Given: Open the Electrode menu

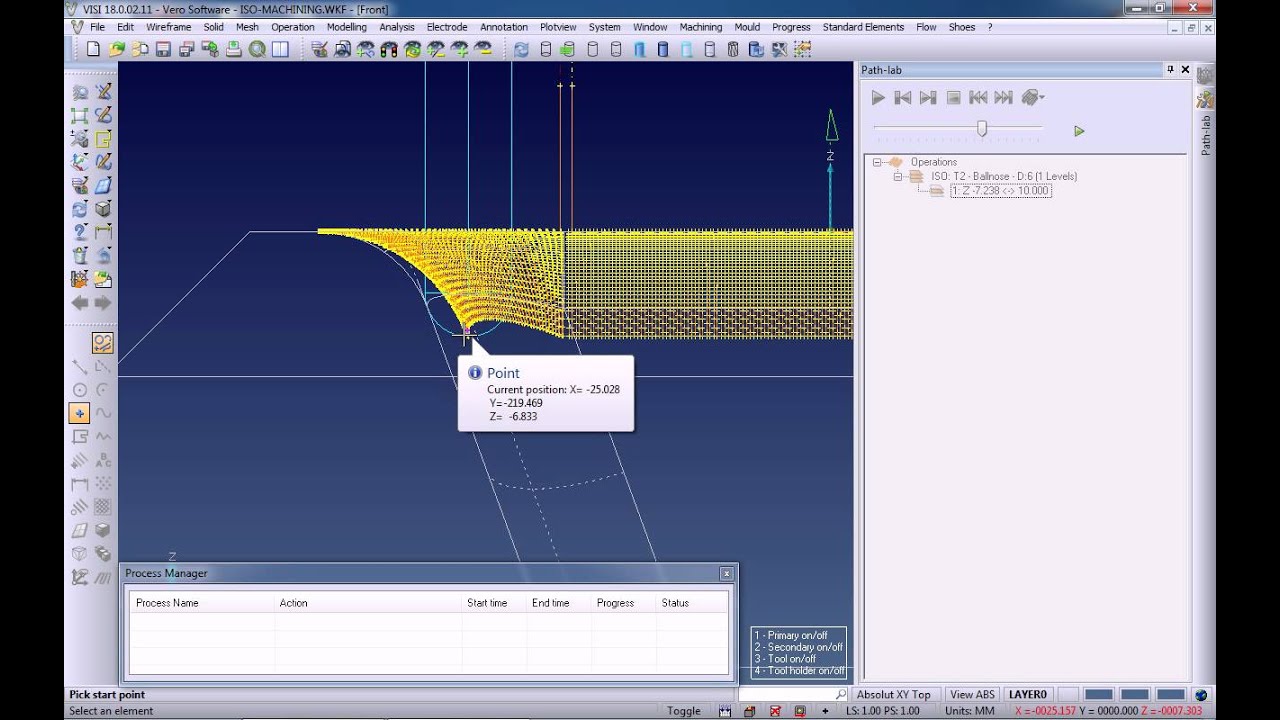Looking at the screenshot, I should (447, 27).
